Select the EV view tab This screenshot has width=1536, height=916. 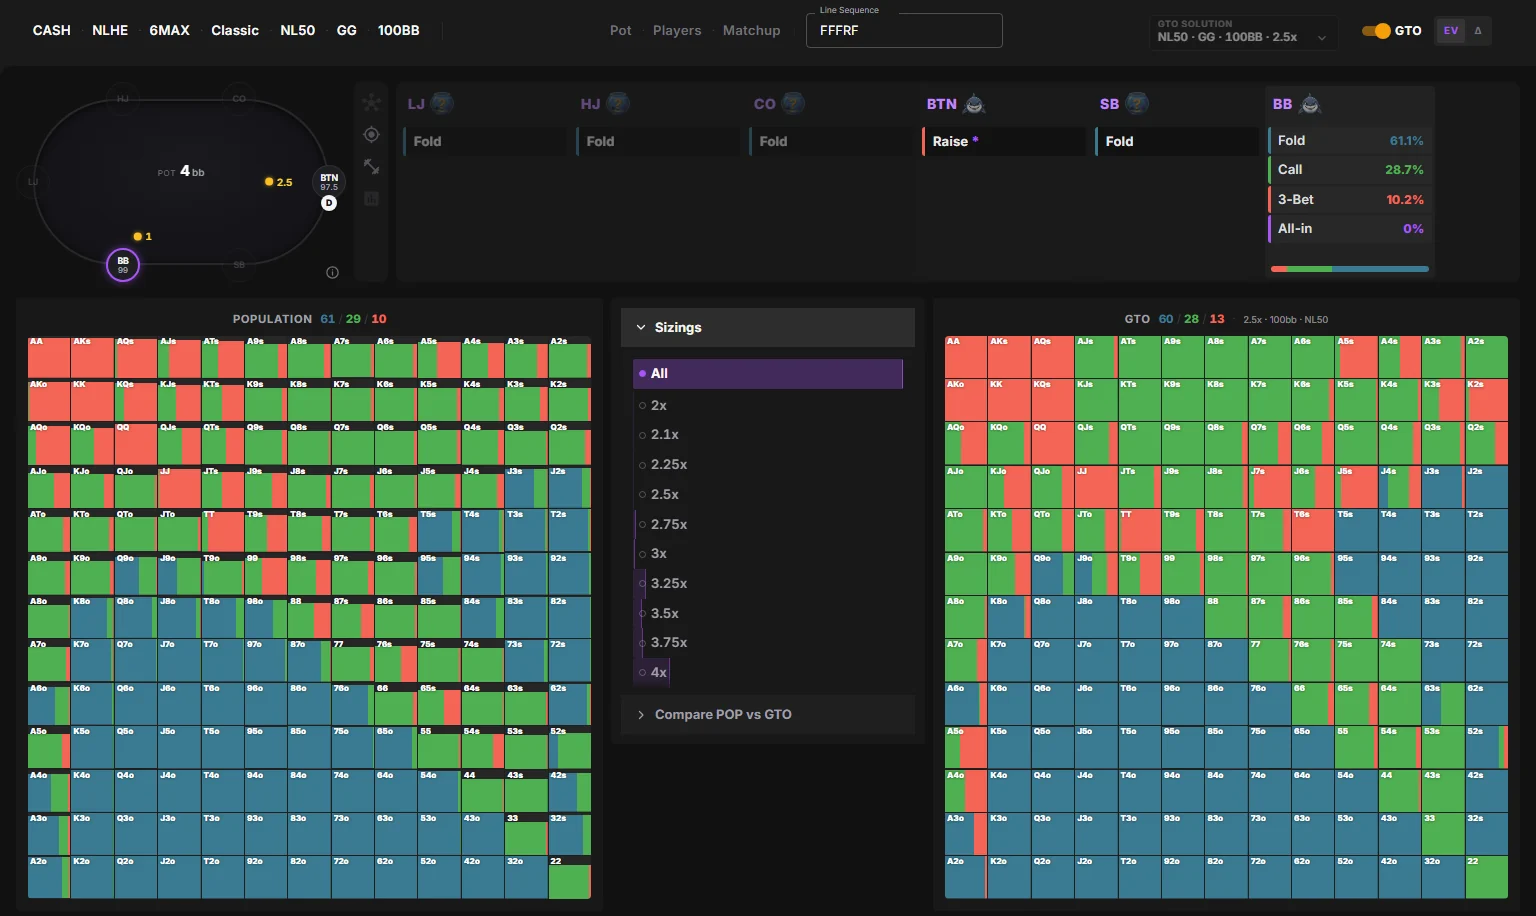(1450, 31)
